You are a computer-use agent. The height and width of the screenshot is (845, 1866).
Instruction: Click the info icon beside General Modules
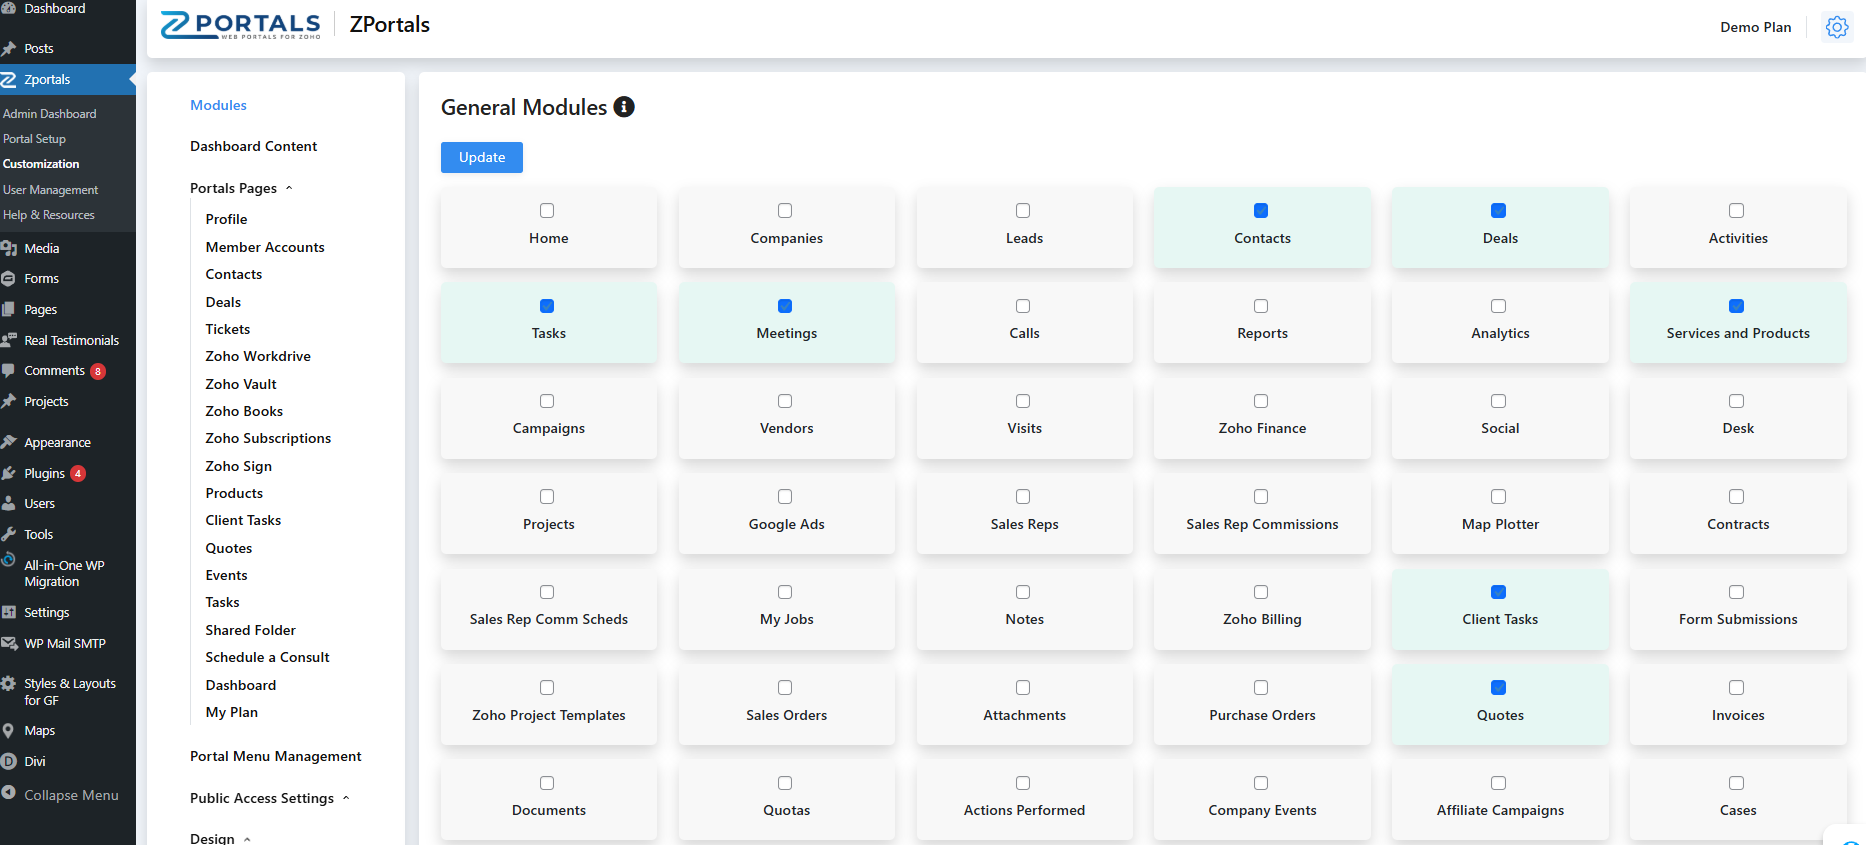tap(624, 107)
